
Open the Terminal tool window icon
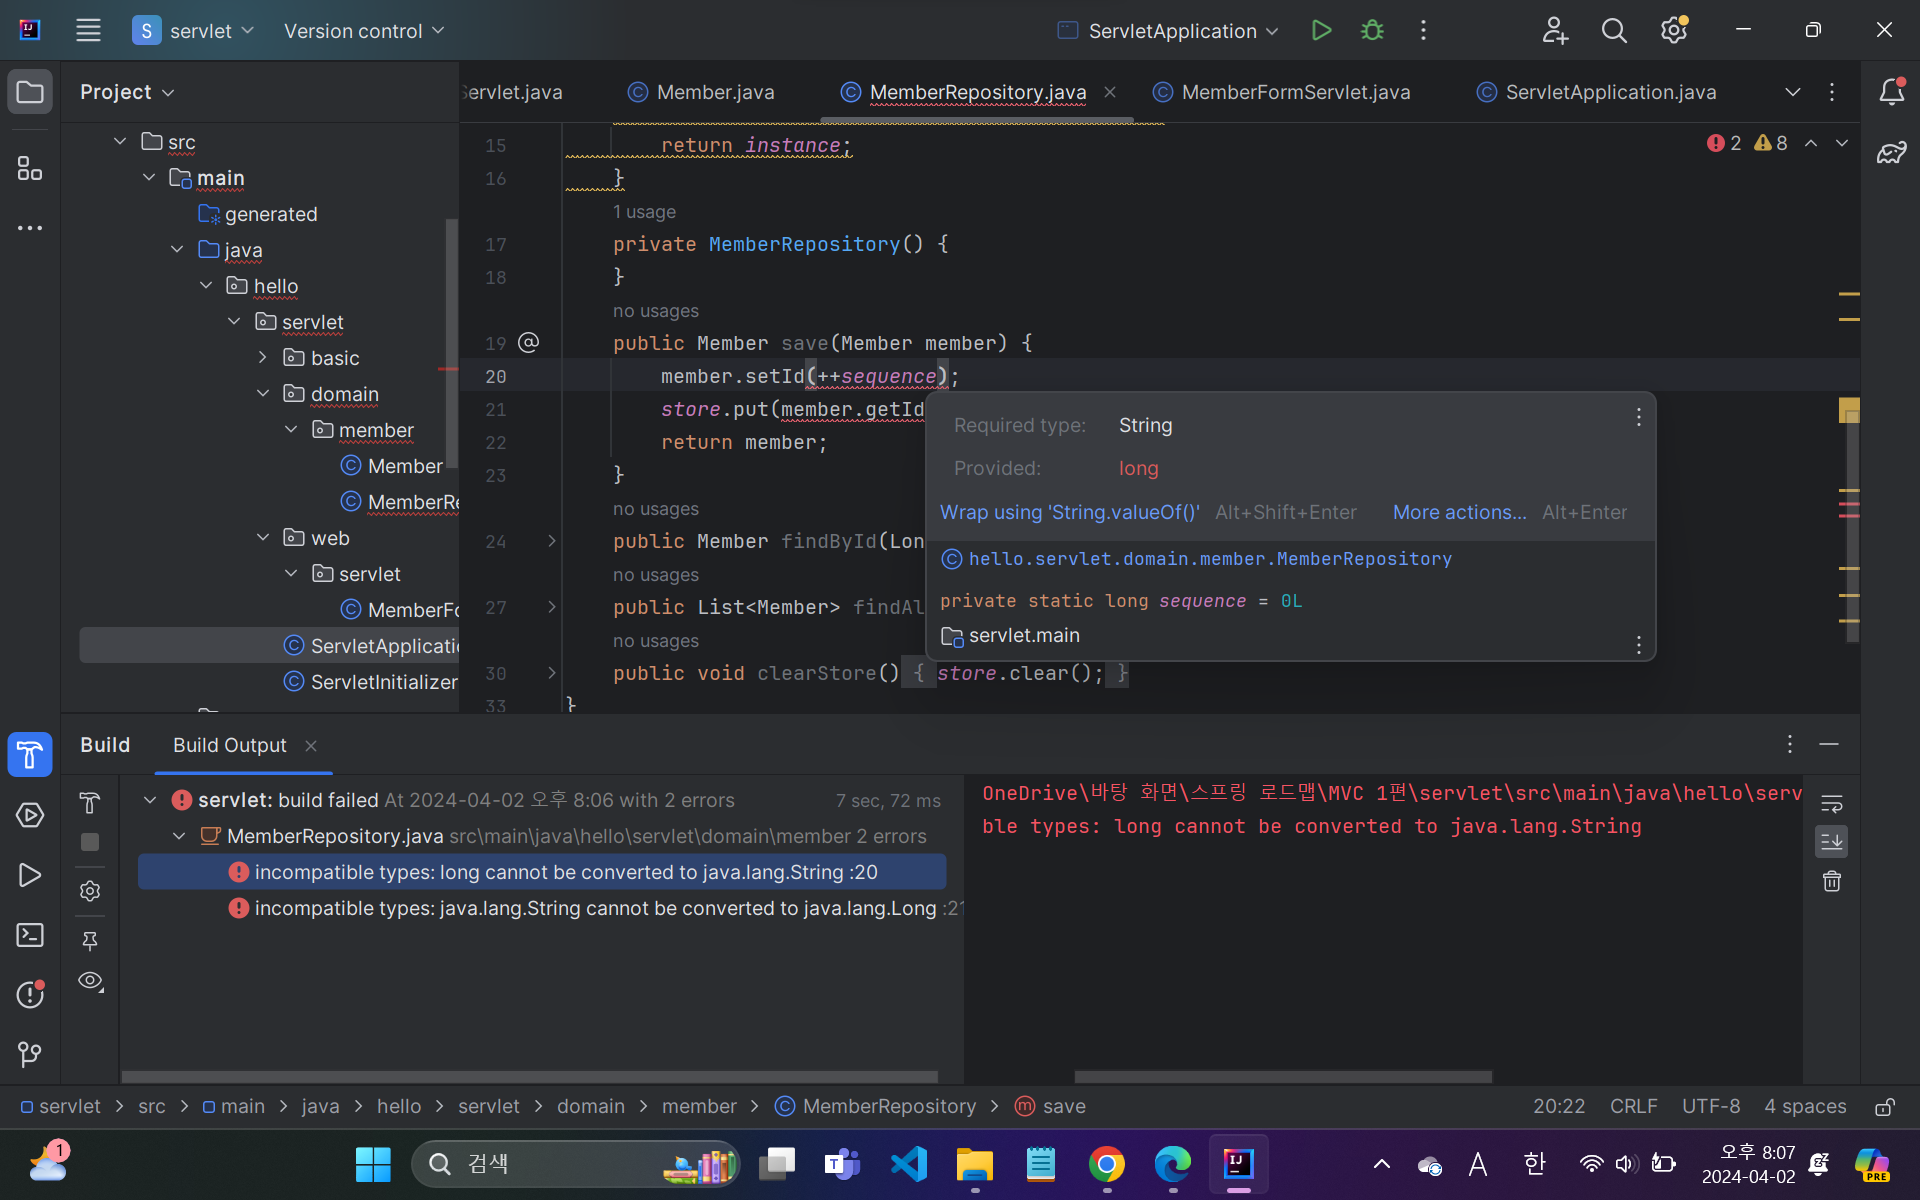pyautogui.click(x=30, y=935)
